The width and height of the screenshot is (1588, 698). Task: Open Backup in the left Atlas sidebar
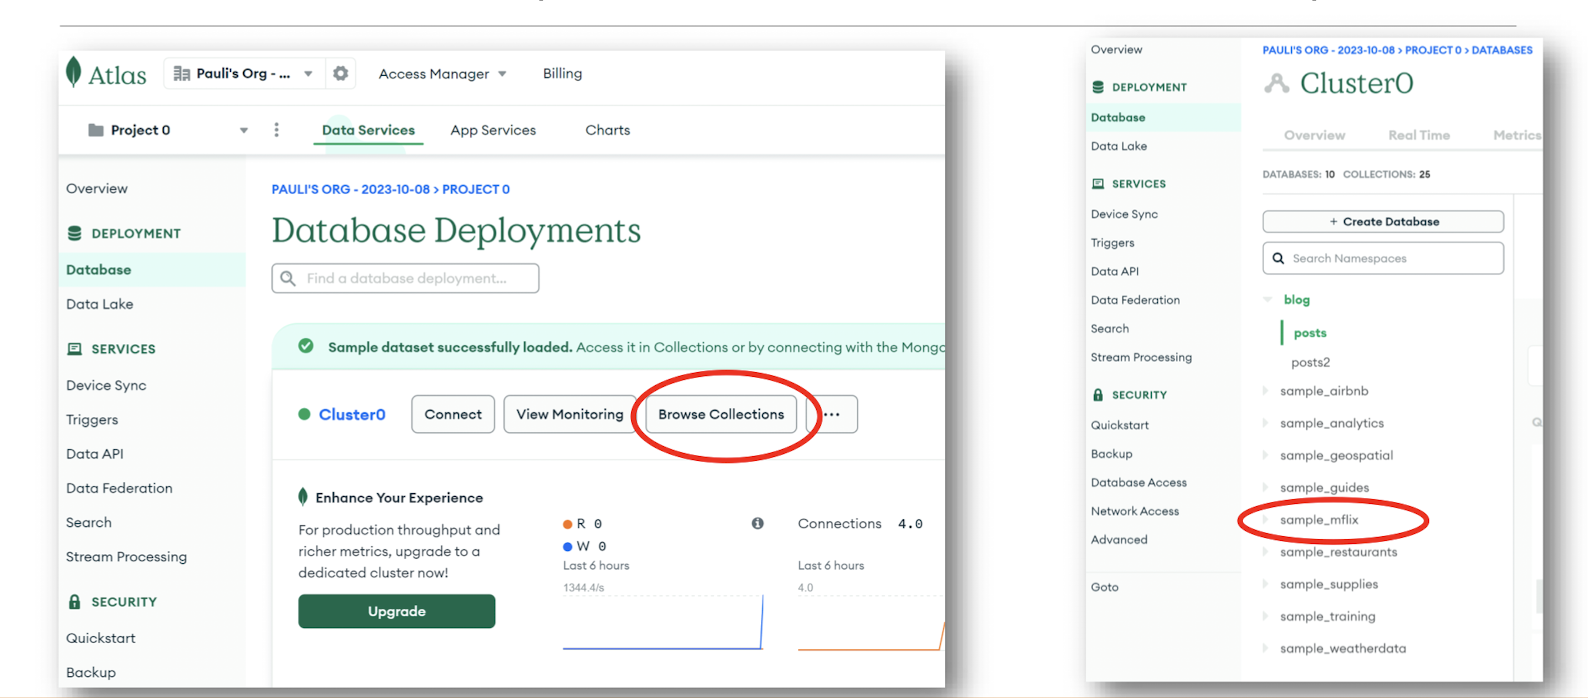click(91, 673)
